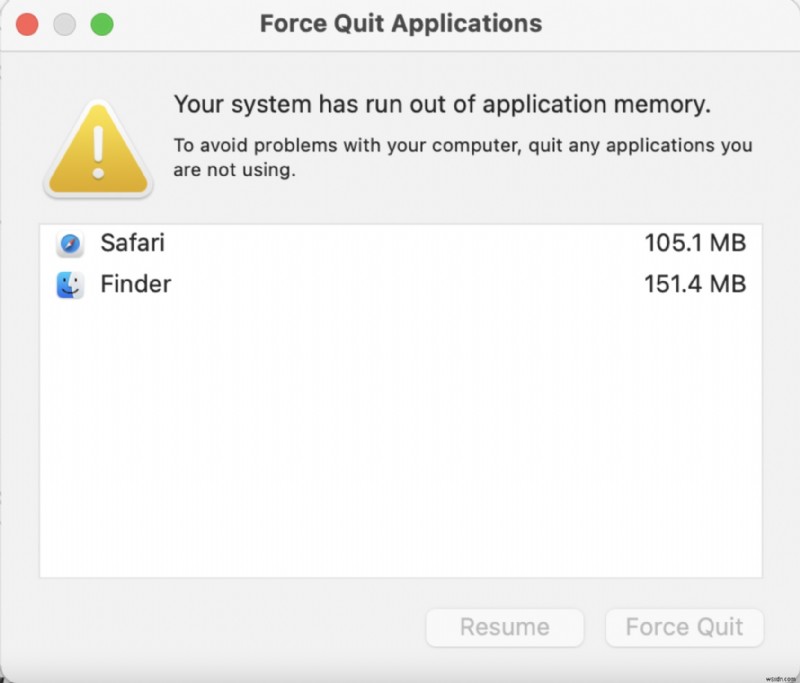Image resolution: width=800 pixels, height=683 pixels.
Task: Click the Resume button
Action: click(505, 627)
